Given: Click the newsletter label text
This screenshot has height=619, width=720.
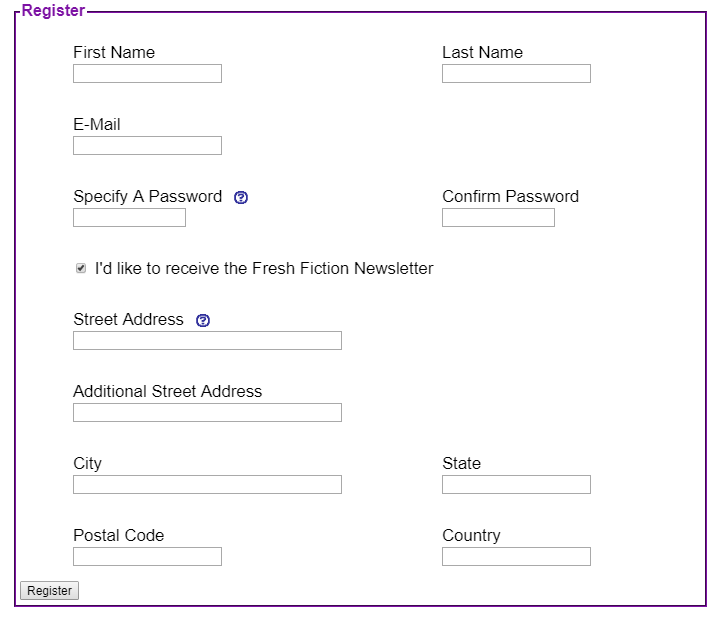Looking at the screenshot, I should 264,268.
